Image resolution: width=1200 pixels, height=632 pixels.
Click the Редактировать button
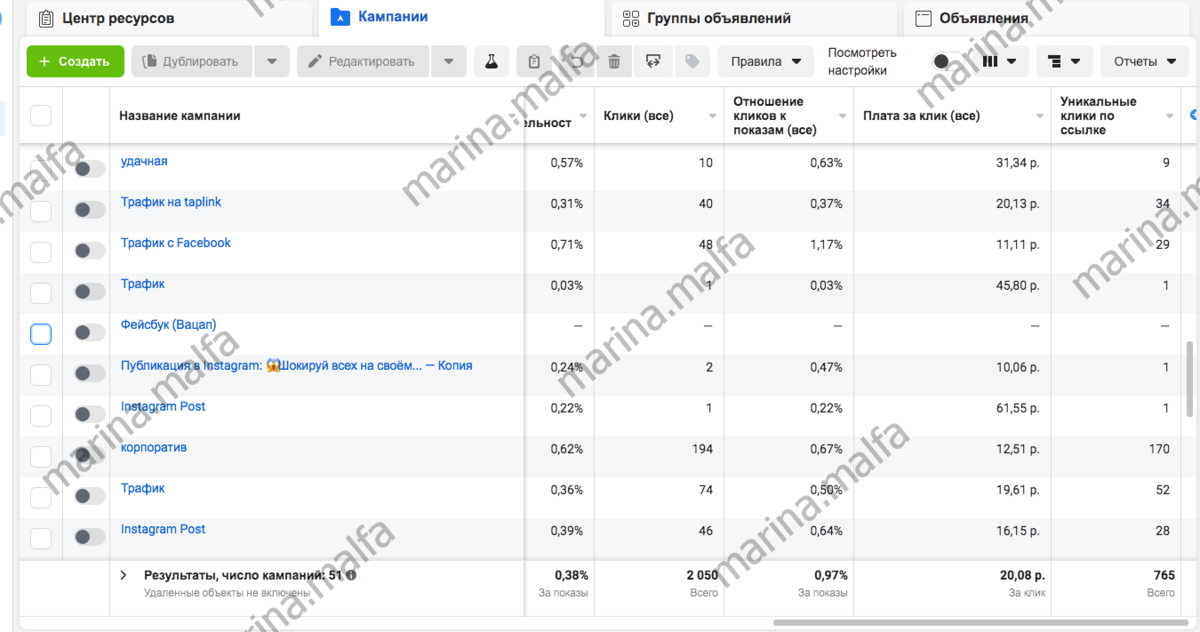coord(363,61)
